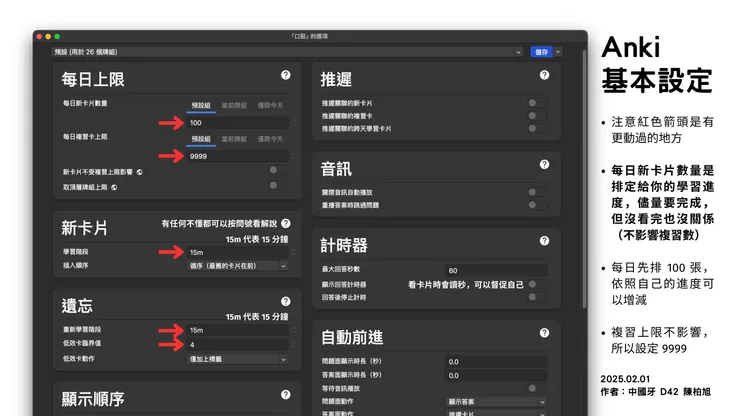Open the 答案面動作 dropdown
This screenshot has width=740, height=416.
tap(496, 414)
